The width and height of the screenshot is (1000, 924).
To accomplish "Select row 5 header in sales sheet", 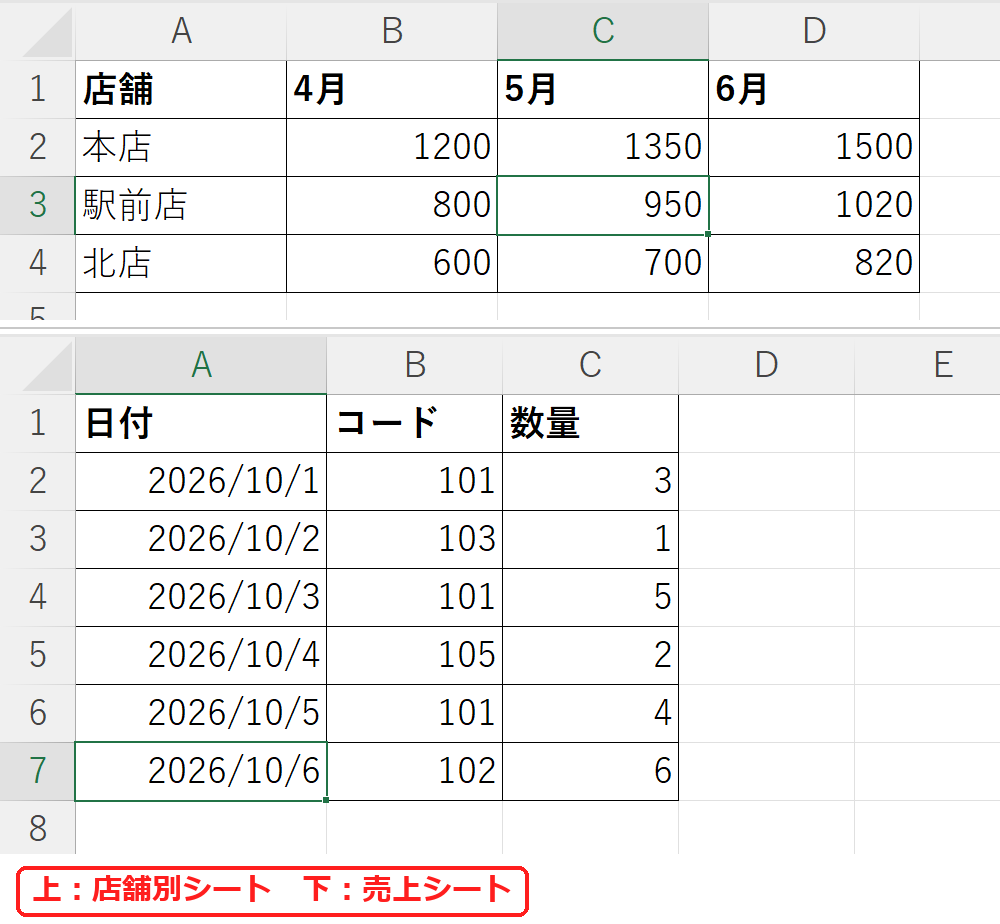I will click(38, 656).
